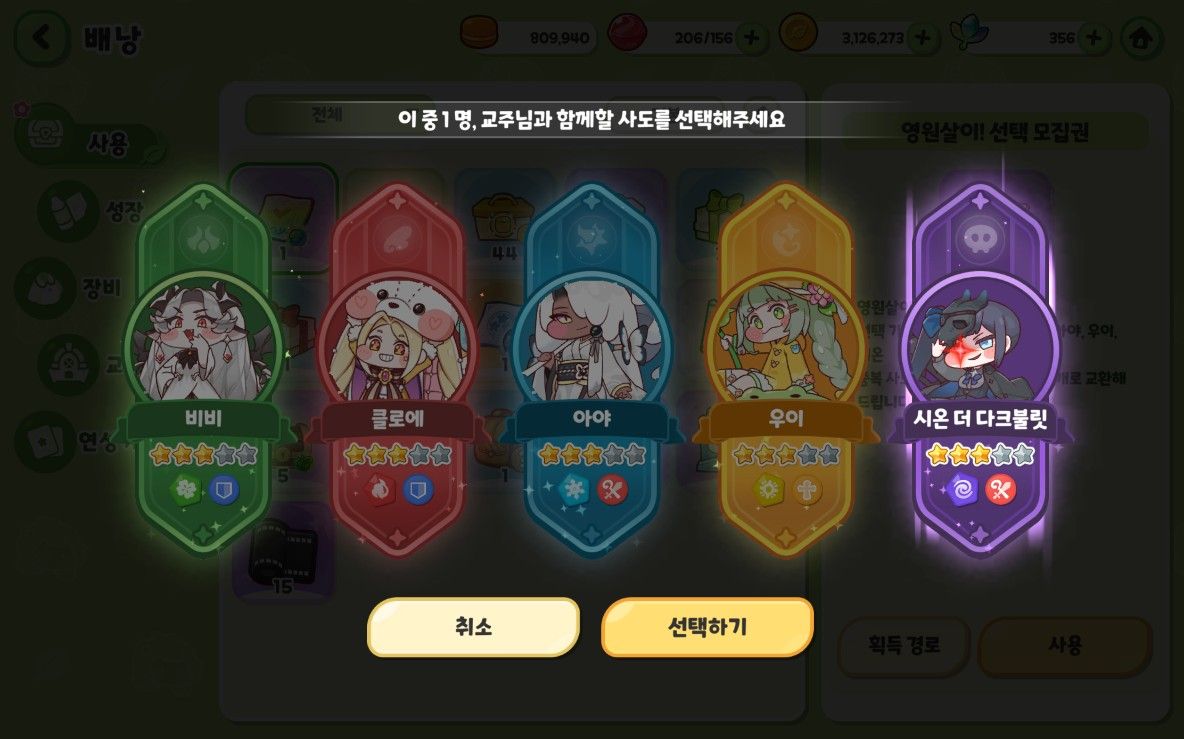This screenshot has width=1184, height=739.
Task: Click the 취소 cancel button
Action: coord(473,627)
